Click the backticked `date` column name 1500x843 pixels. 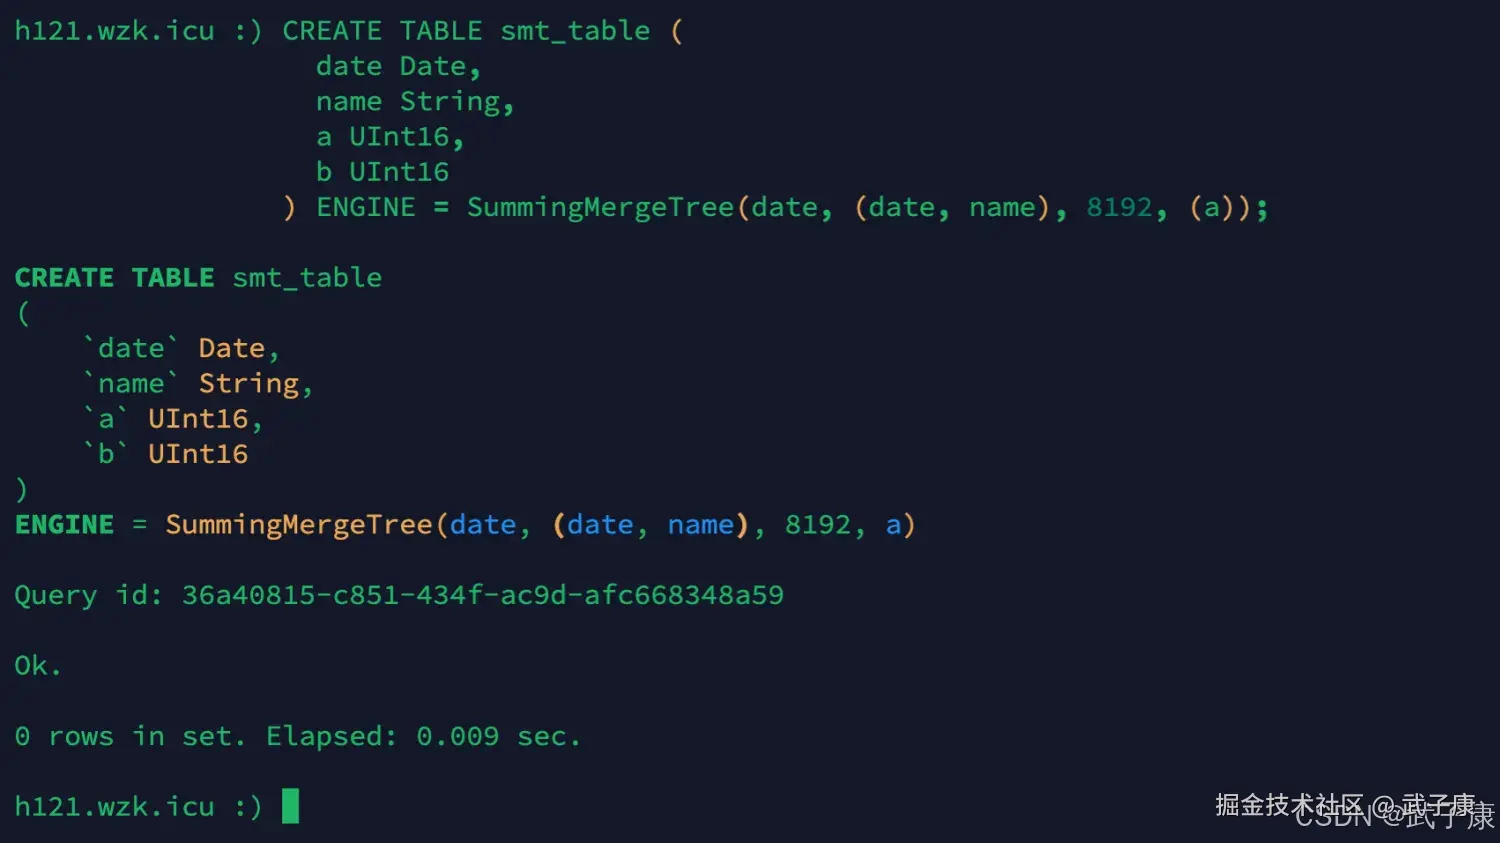131,348
